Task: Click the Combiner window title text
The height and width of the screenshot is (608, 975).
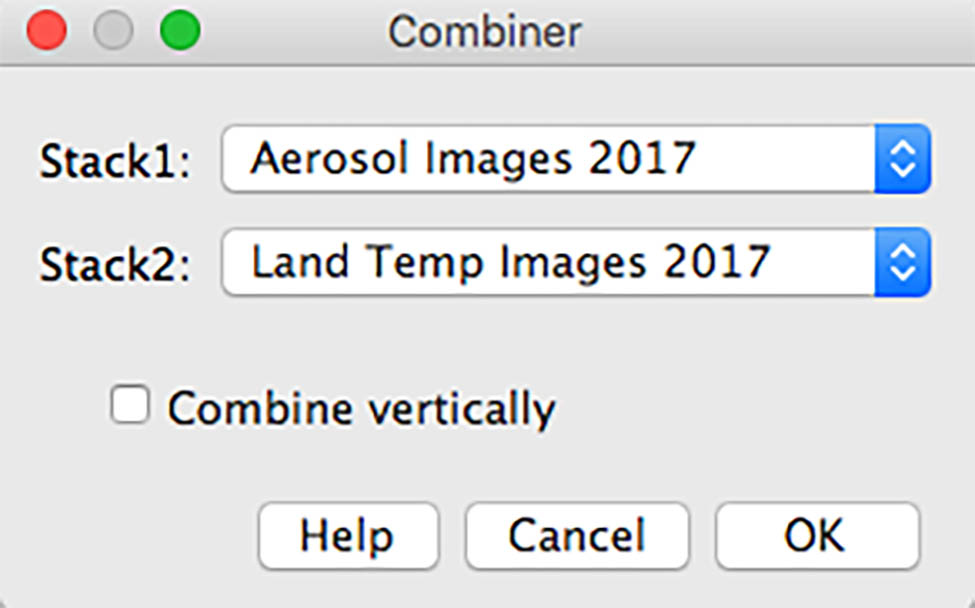Action: click(x=485, y=32)
